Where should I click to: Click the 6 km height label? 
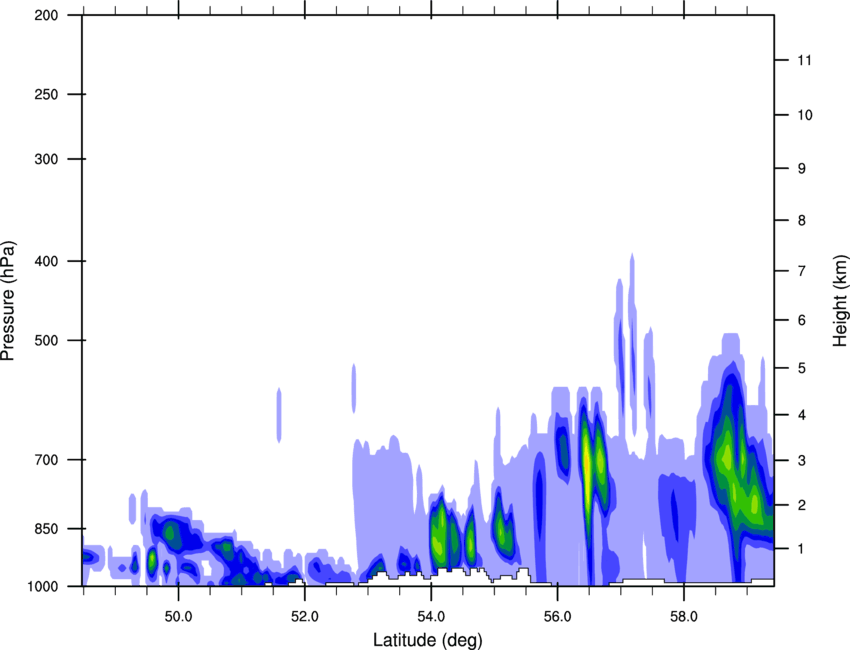(x=802, y=320)
